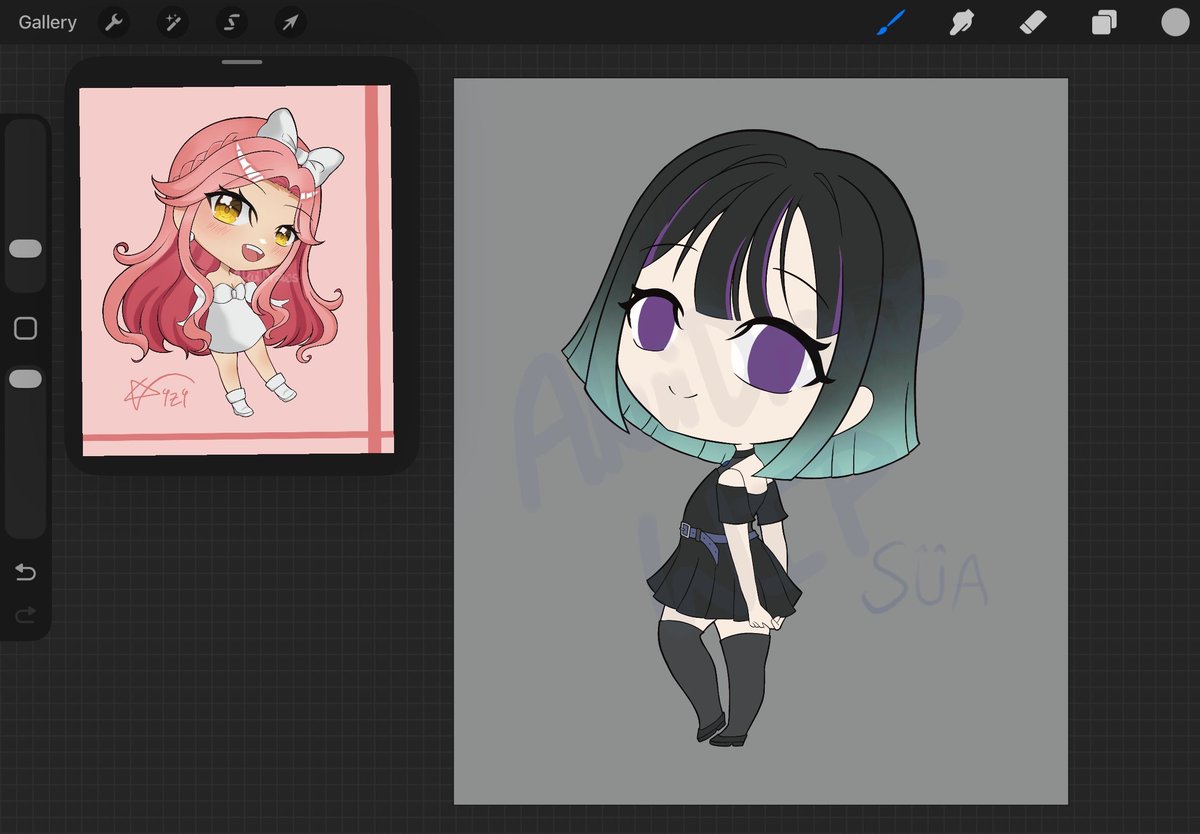The image size is (1200, 834).
Task: Open the Actions menu via wrench icon
Action: 113,22
